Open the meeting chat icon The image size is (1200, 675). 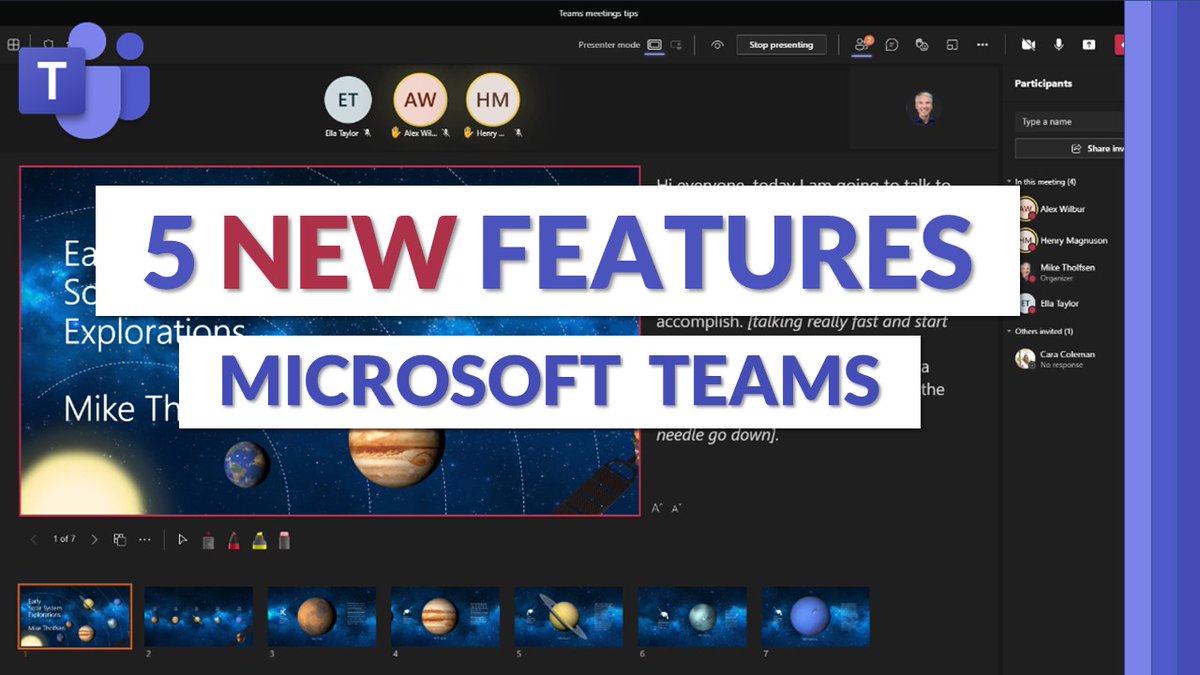point(892,45)
